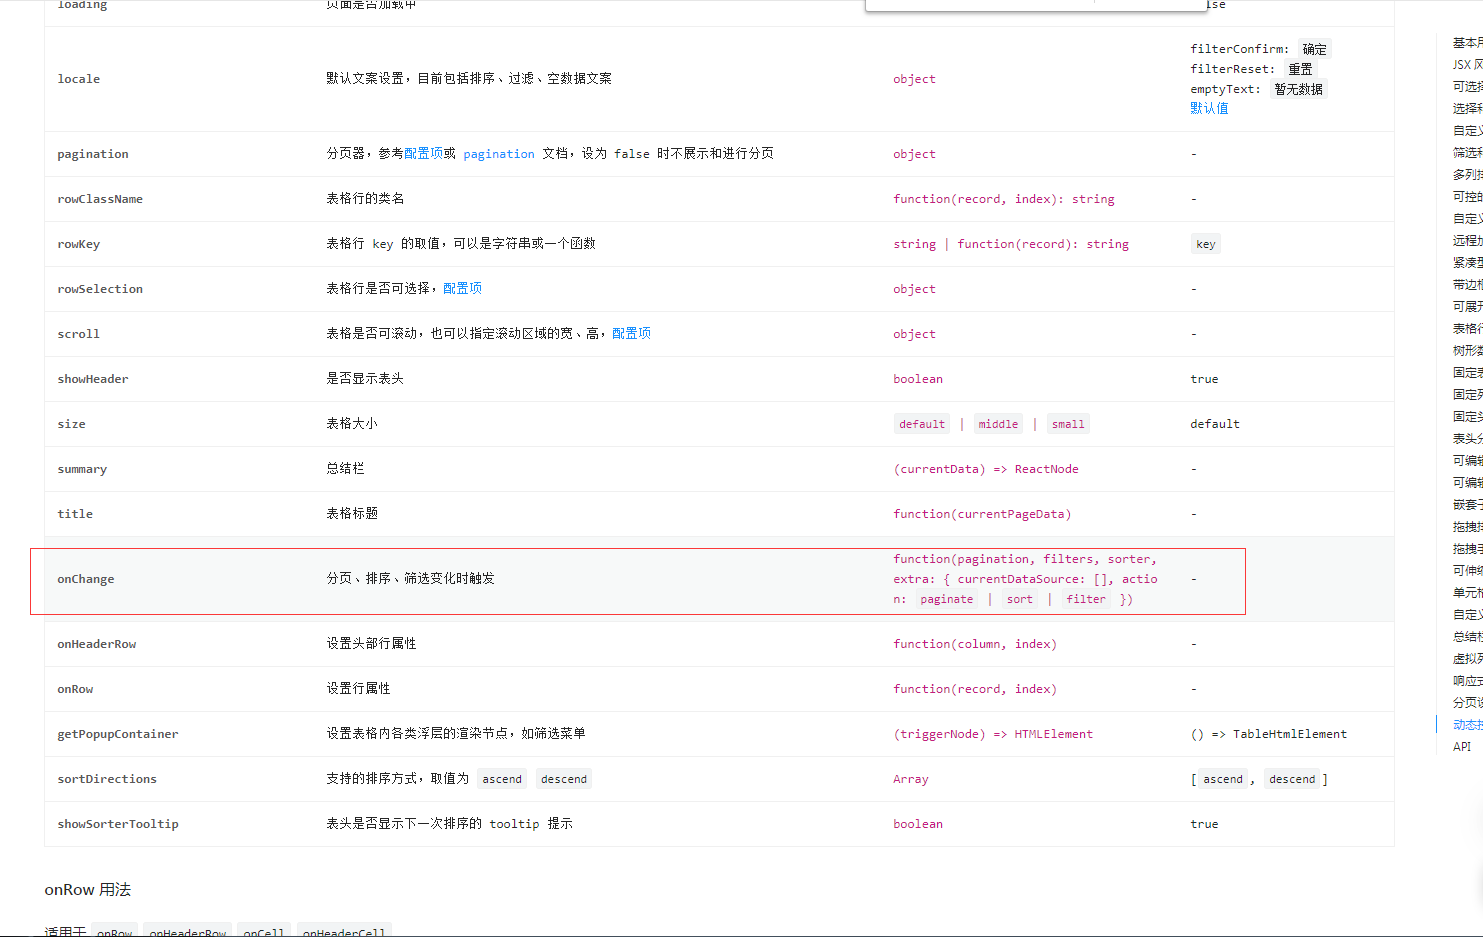The width and height of the screenshot is (1483, 937).
Task: Go to the 基本用 anchor in the sidebar
Action: tap(1467, 42)
